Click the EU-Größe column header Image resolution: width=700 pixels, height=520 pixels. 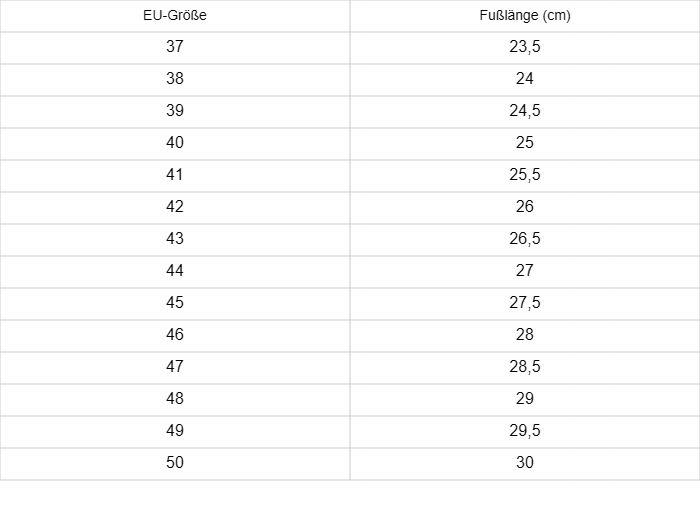pos(175,16)
